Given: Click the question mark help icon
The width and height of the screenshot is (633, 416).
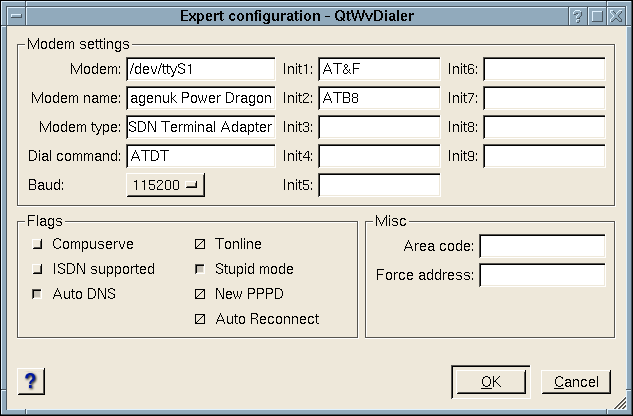Looking at the screenshot, I should click(x=30, y=381).
